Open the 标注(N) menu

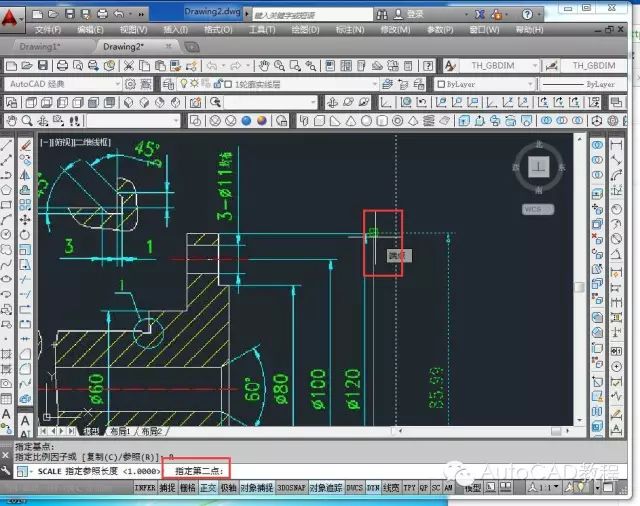[x=350, y=30]
